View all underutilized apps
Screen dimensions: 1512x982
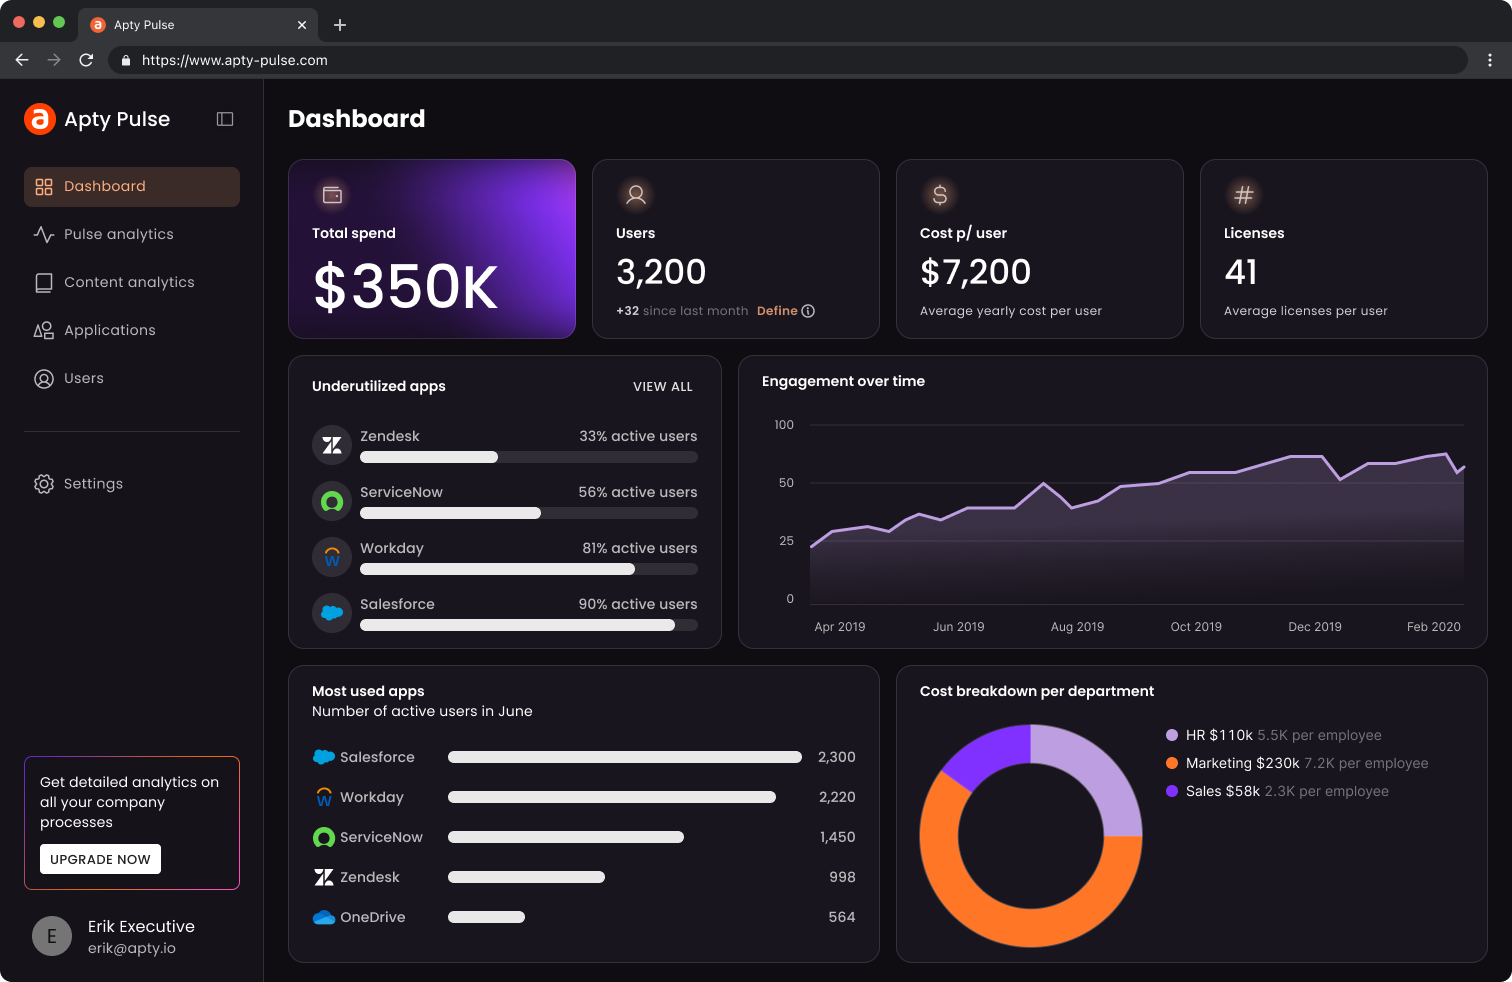coord(662,387)
